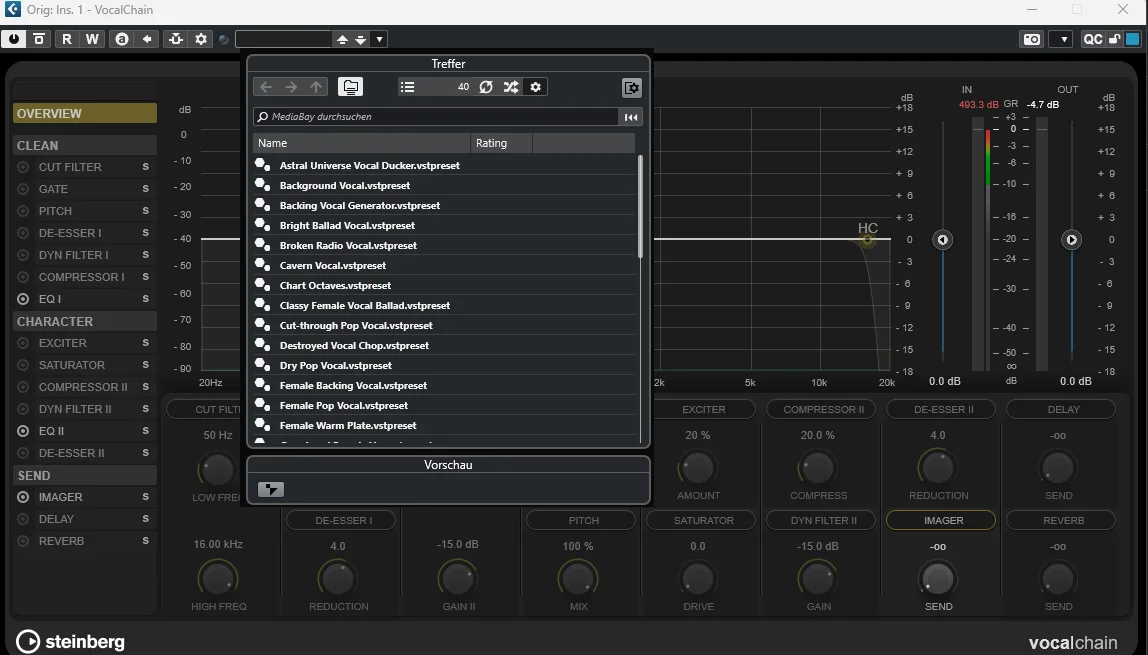
Task: Load the previous preset with up arrow
Action: tap(342, 40)
